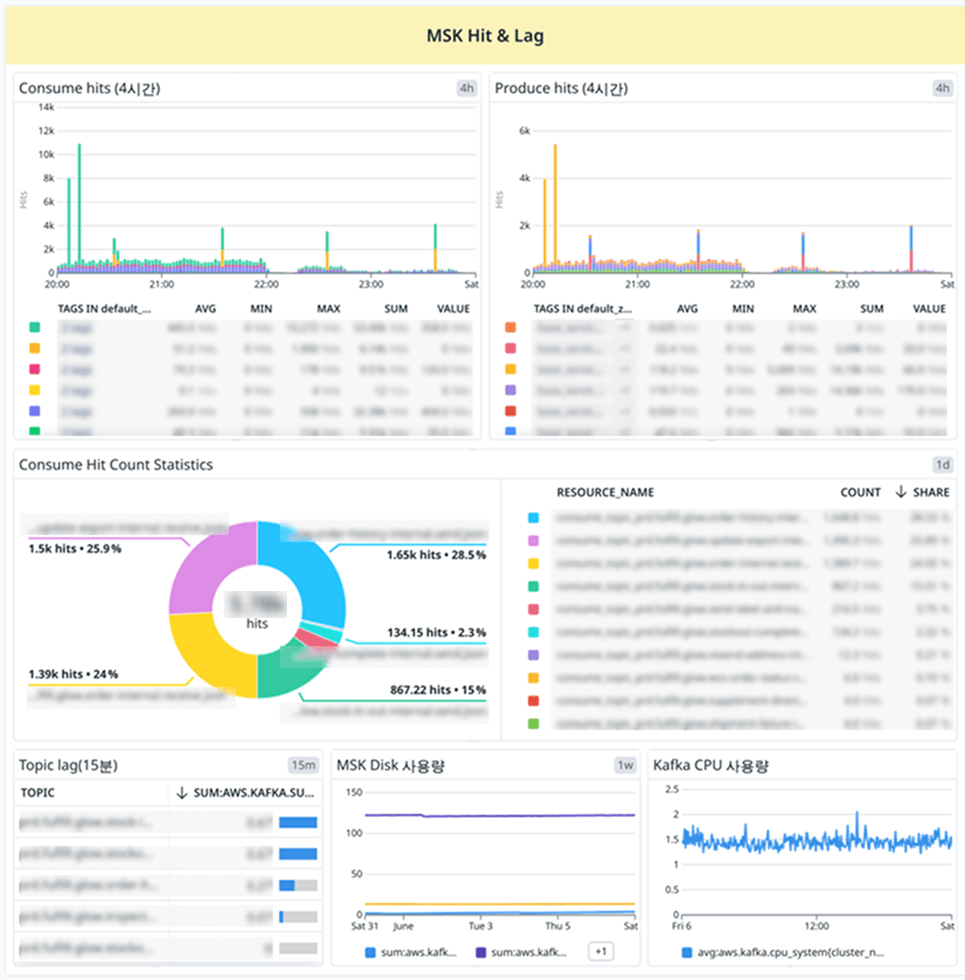Click the '134.15 hits • 2.3%' donut label

pos(436,632)
